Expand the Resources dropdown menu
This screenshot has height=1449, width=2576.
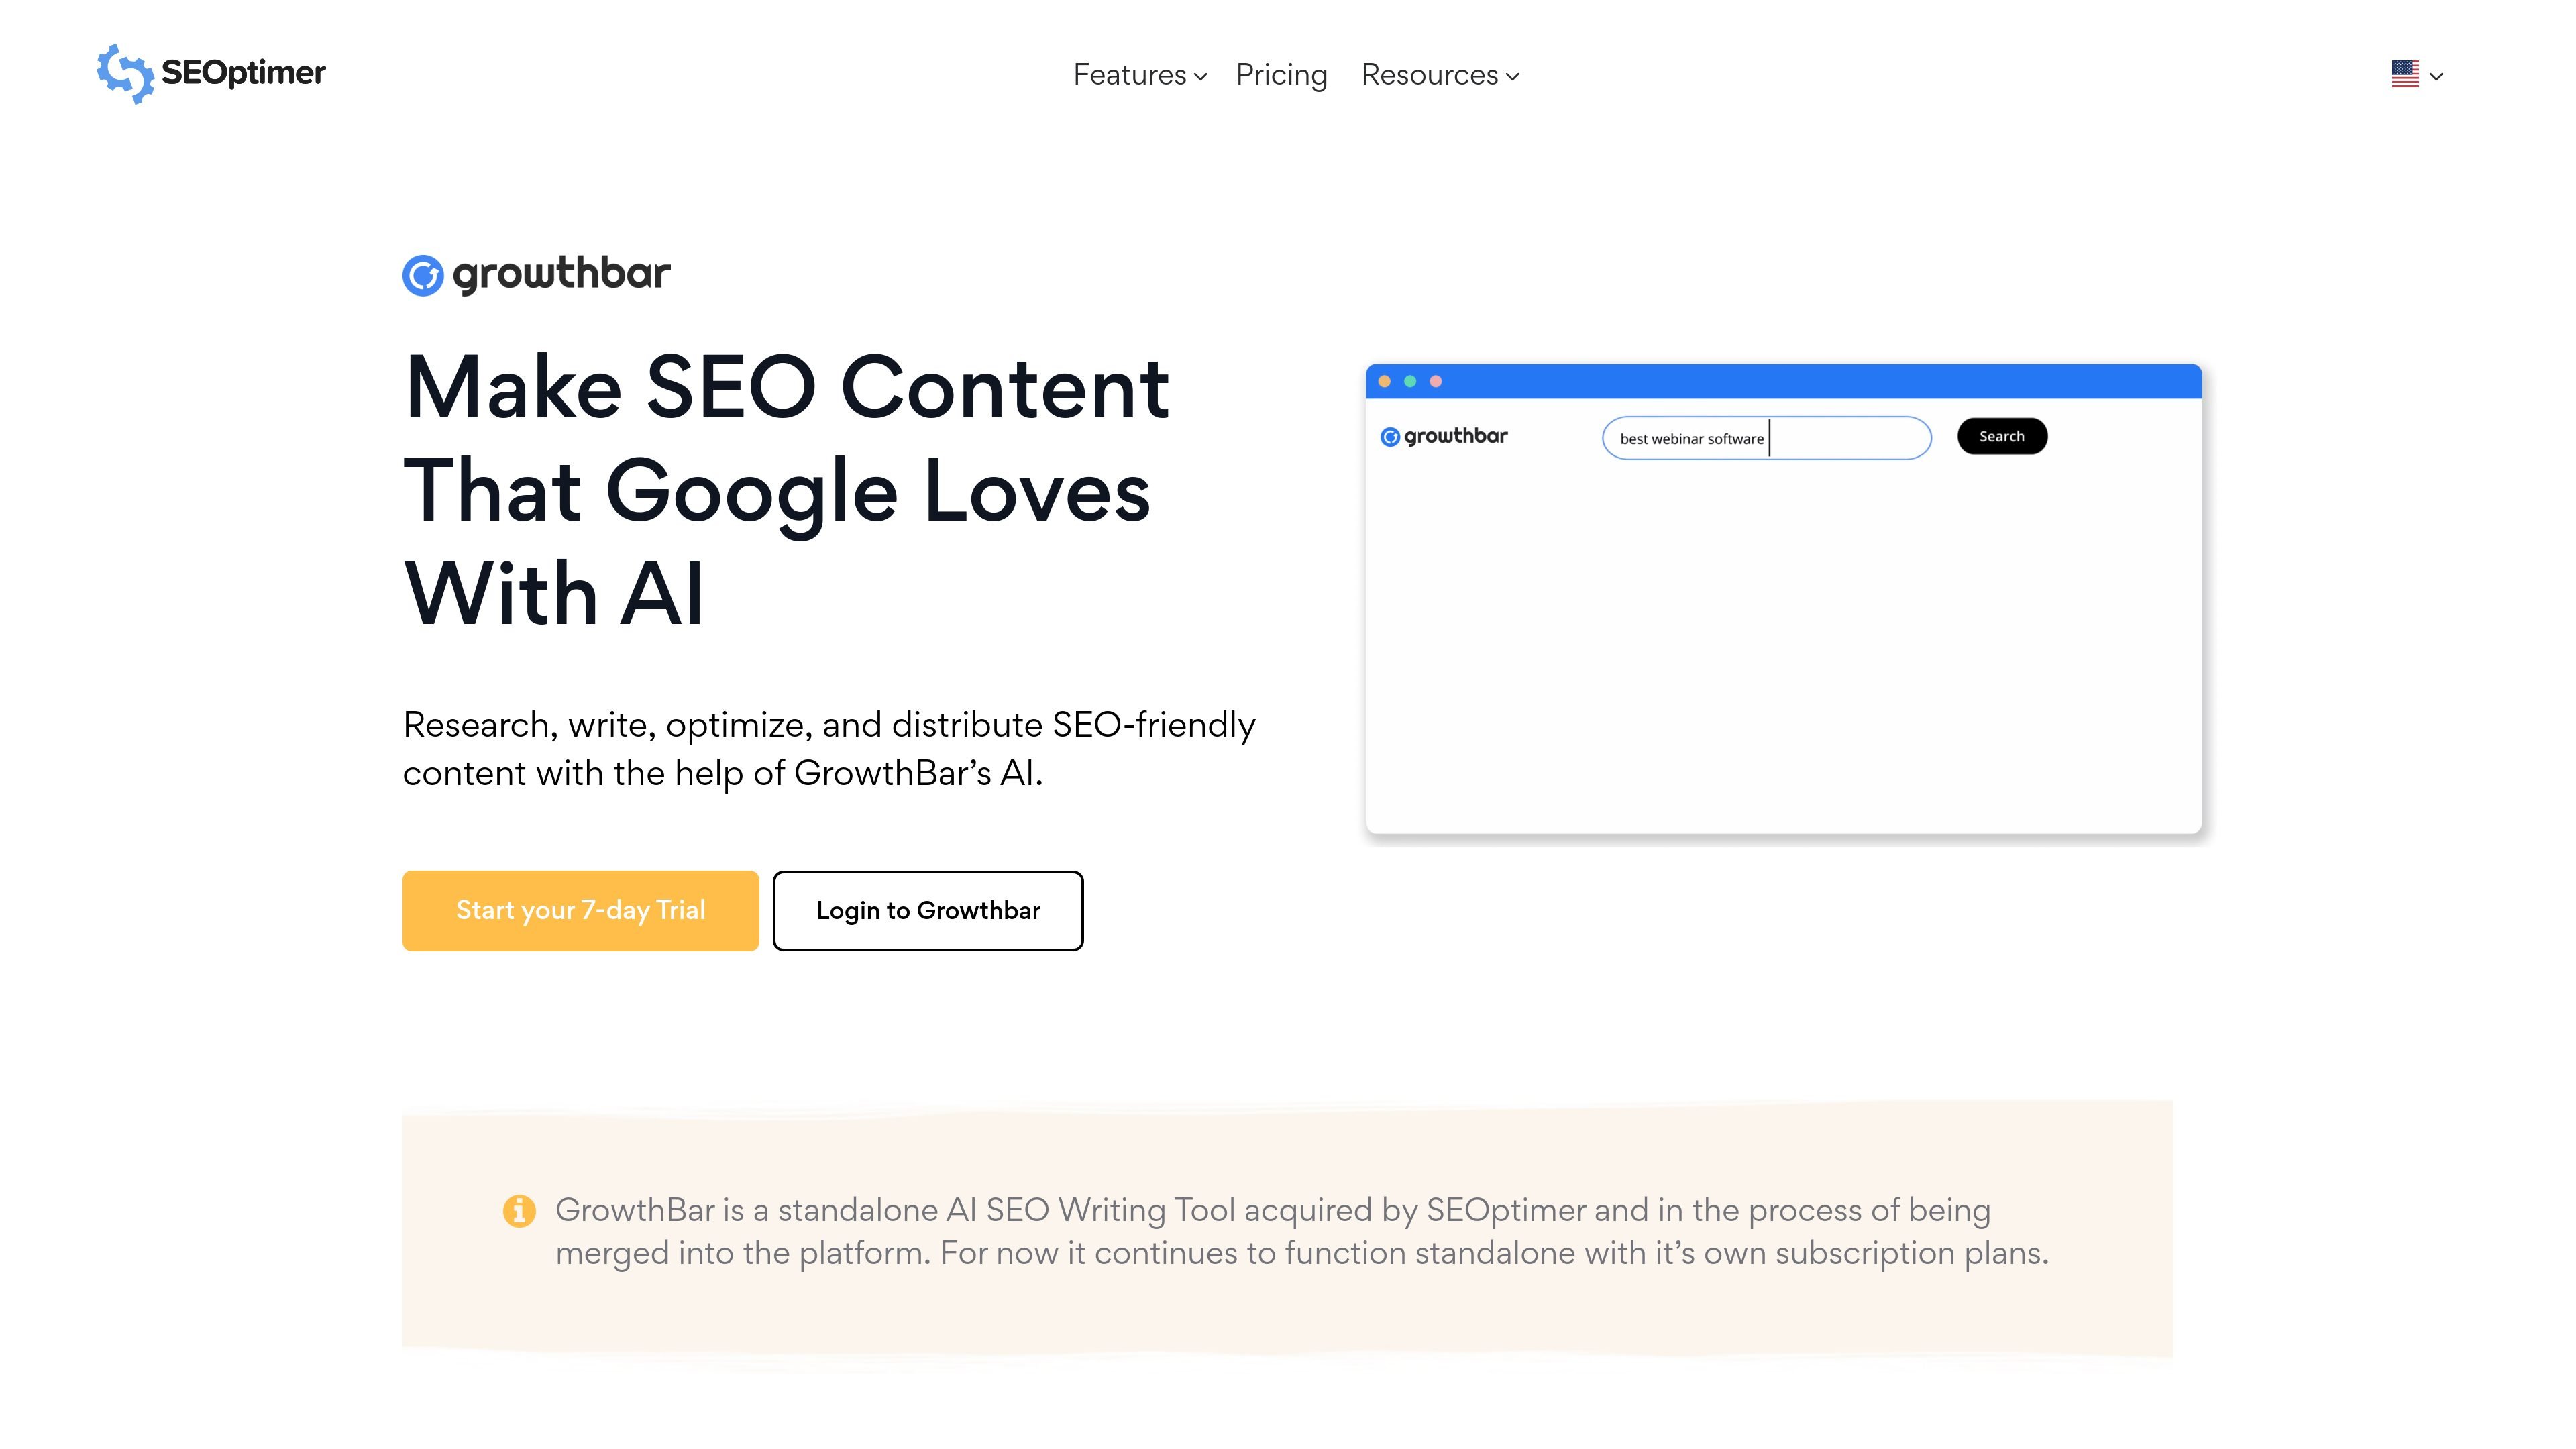pos(1440,75)
